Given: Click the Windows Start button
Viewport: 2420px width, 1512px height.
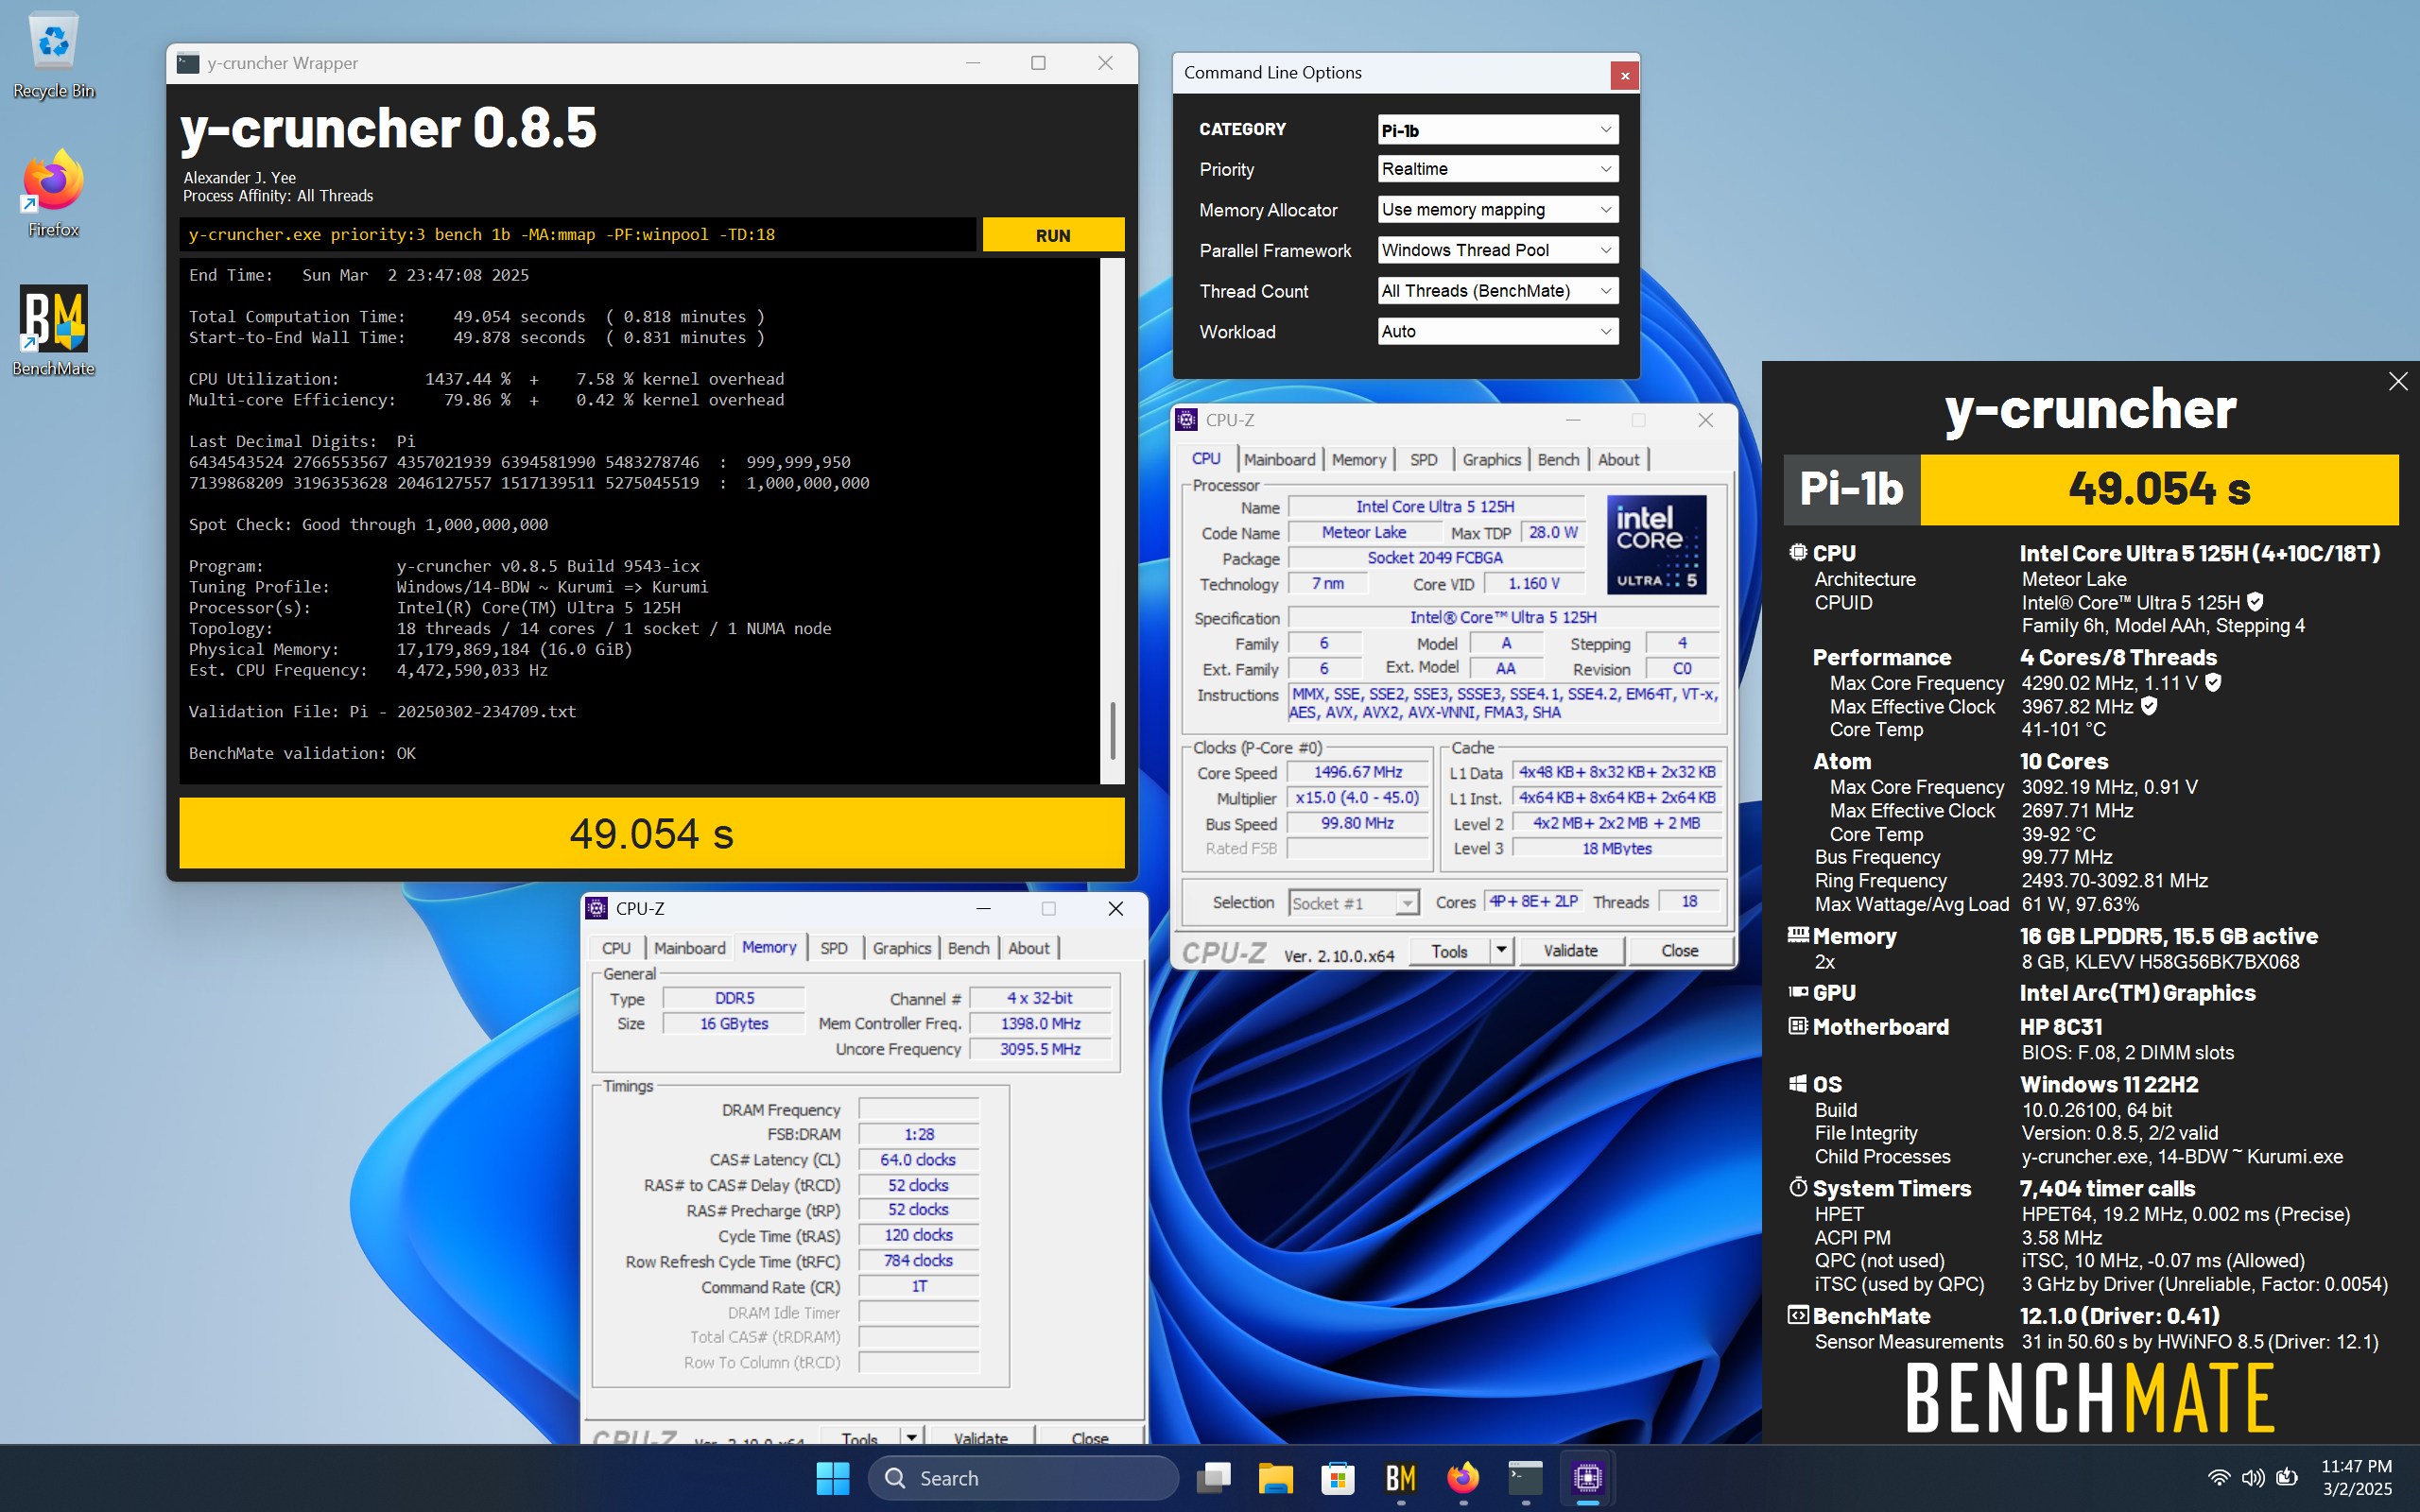Looking at the screenshot, I should (x=832, y=1477).
